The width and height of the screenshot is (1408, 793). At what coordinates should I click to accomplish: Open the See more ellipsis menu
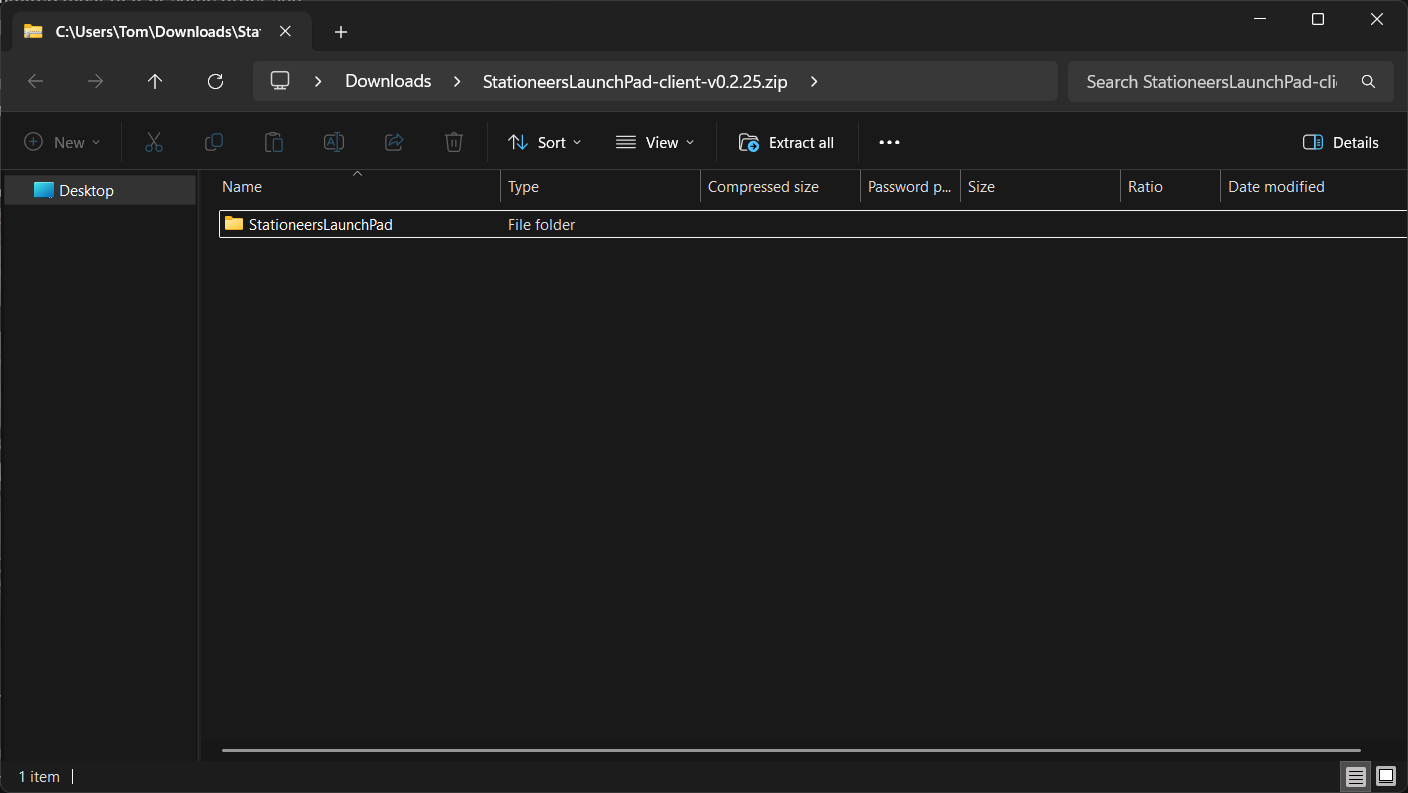889,143
